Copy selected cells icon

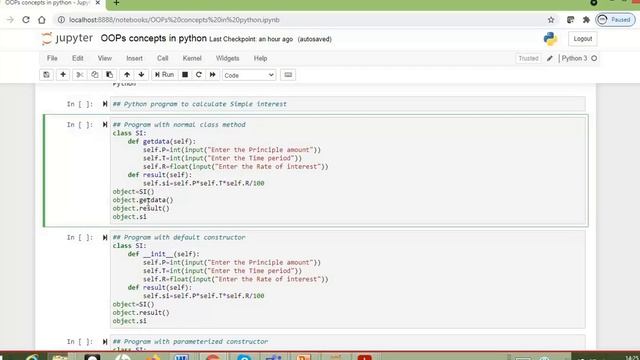(95, 75)
